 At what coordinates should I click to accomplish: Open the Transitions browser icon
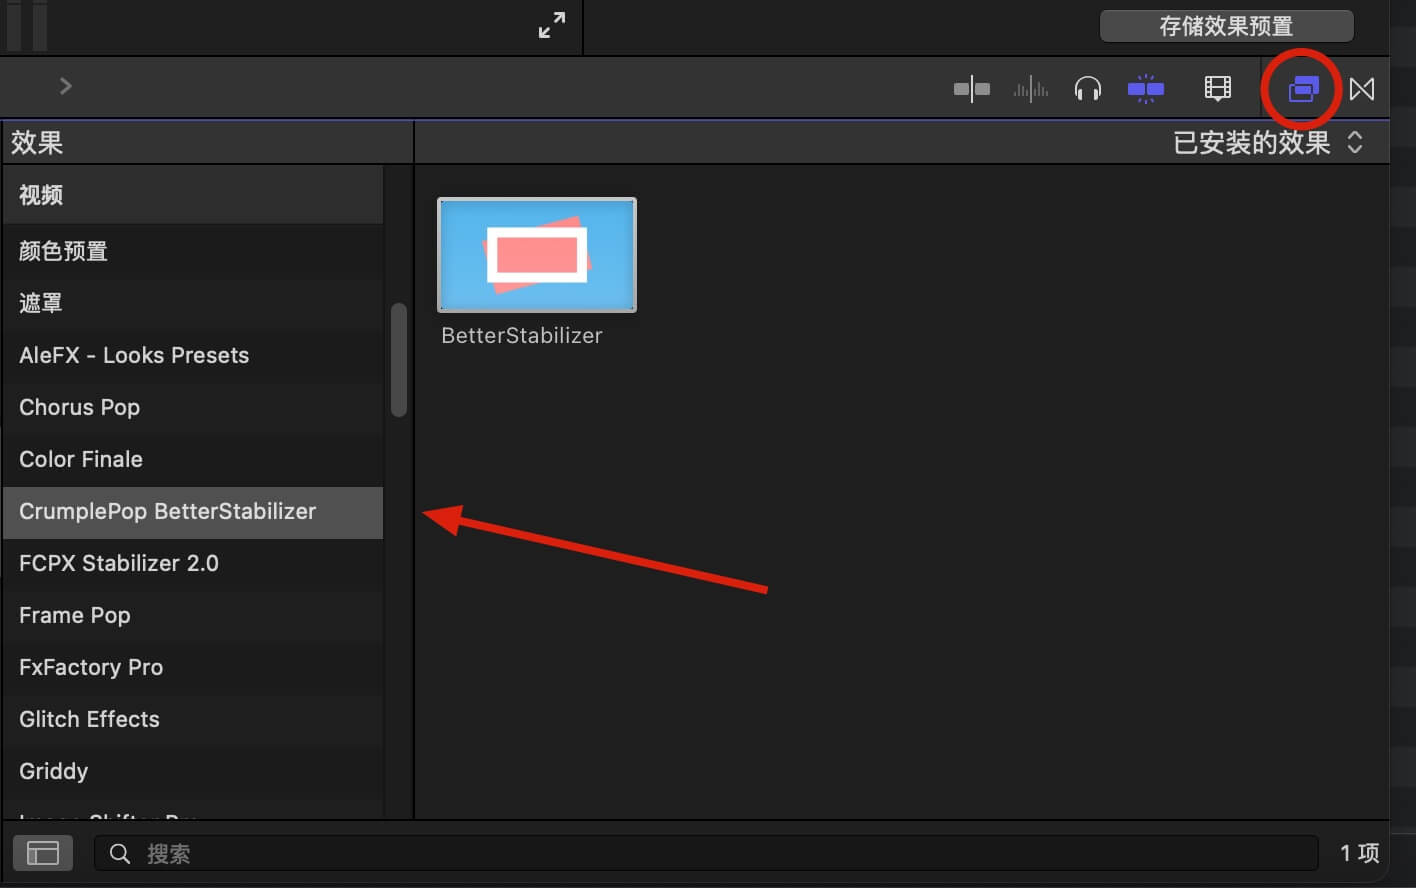click(x=1361, y=90)
